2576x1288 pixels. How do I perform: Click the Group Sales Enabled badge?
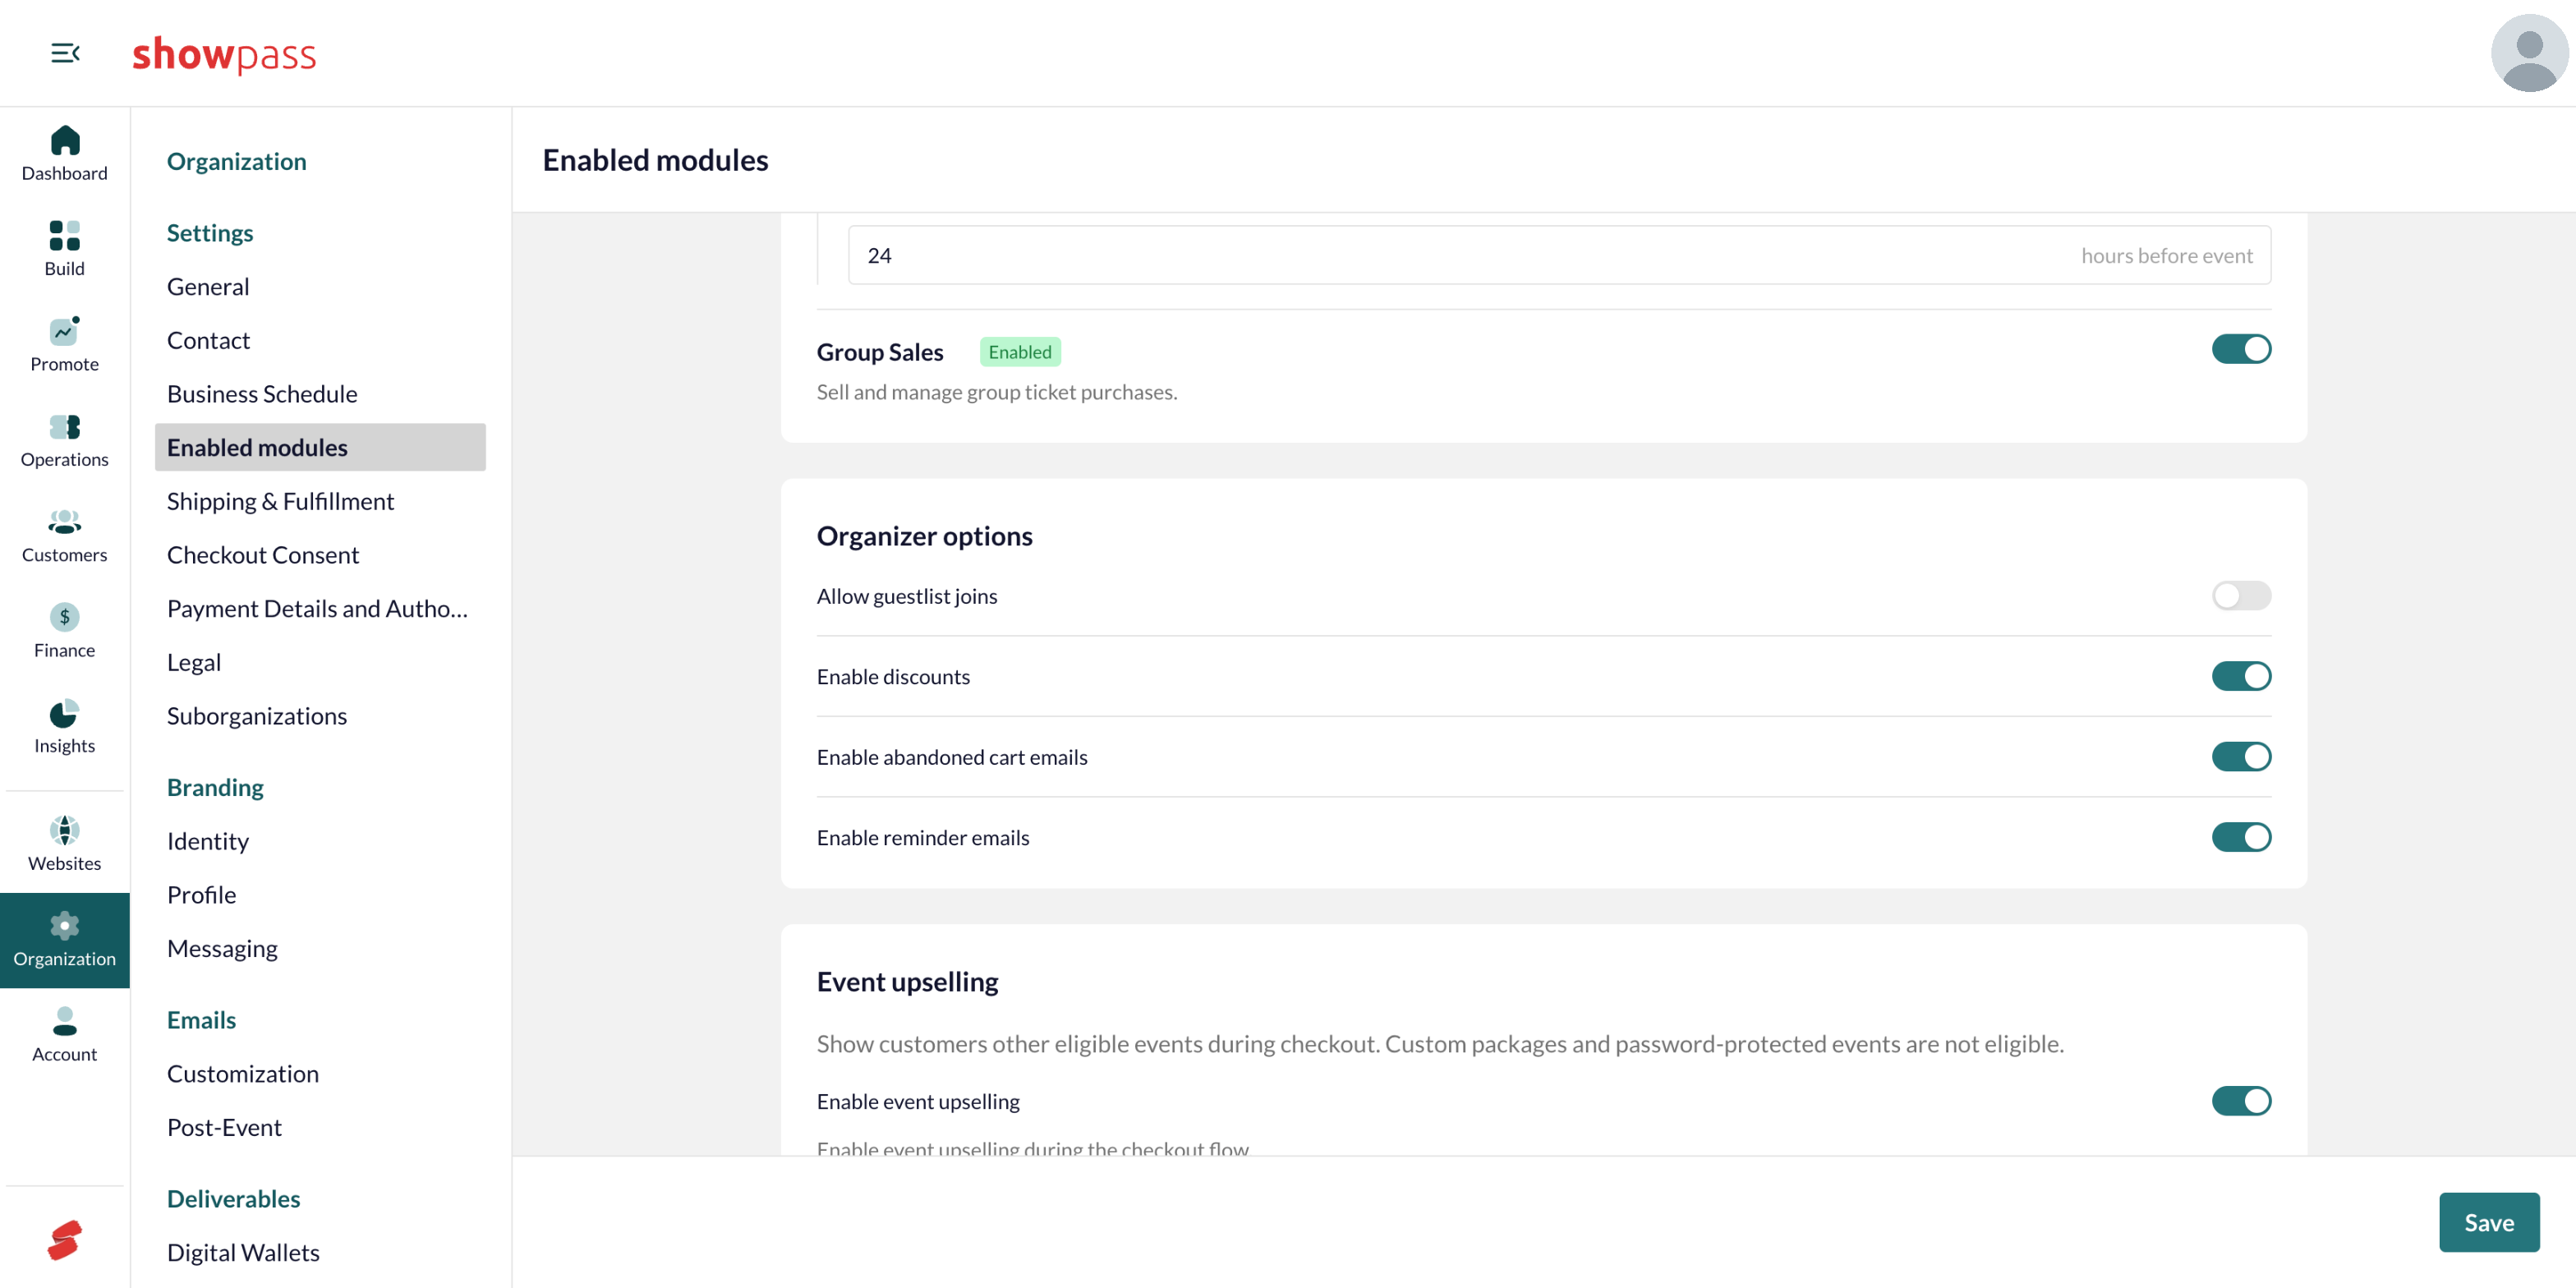[1019, 352]
